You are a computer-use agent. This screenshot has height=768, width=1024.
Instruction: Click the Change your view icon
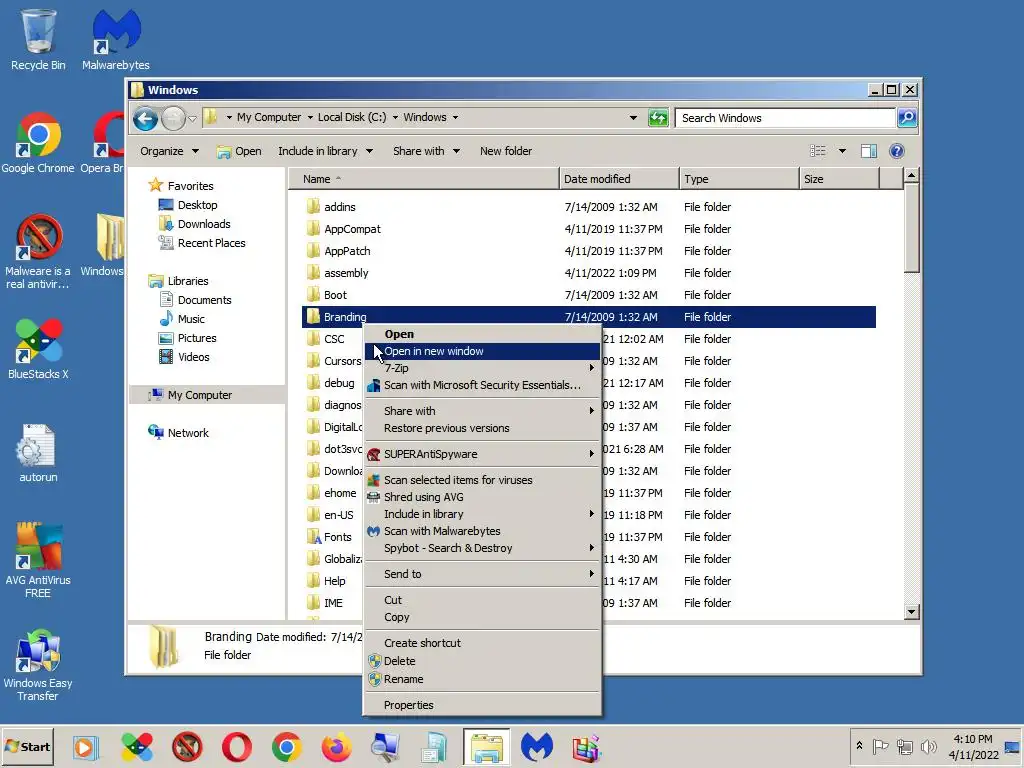tap(818, 152)
